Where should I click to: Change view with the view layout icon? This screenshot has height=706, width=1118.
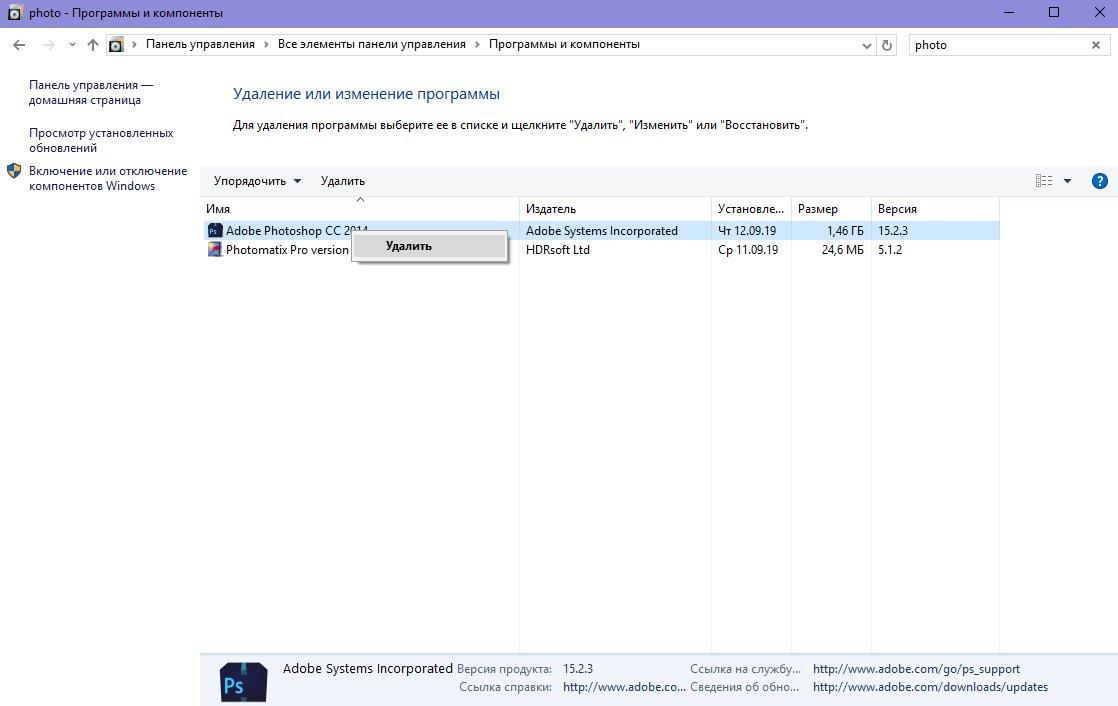point(1044,181)
